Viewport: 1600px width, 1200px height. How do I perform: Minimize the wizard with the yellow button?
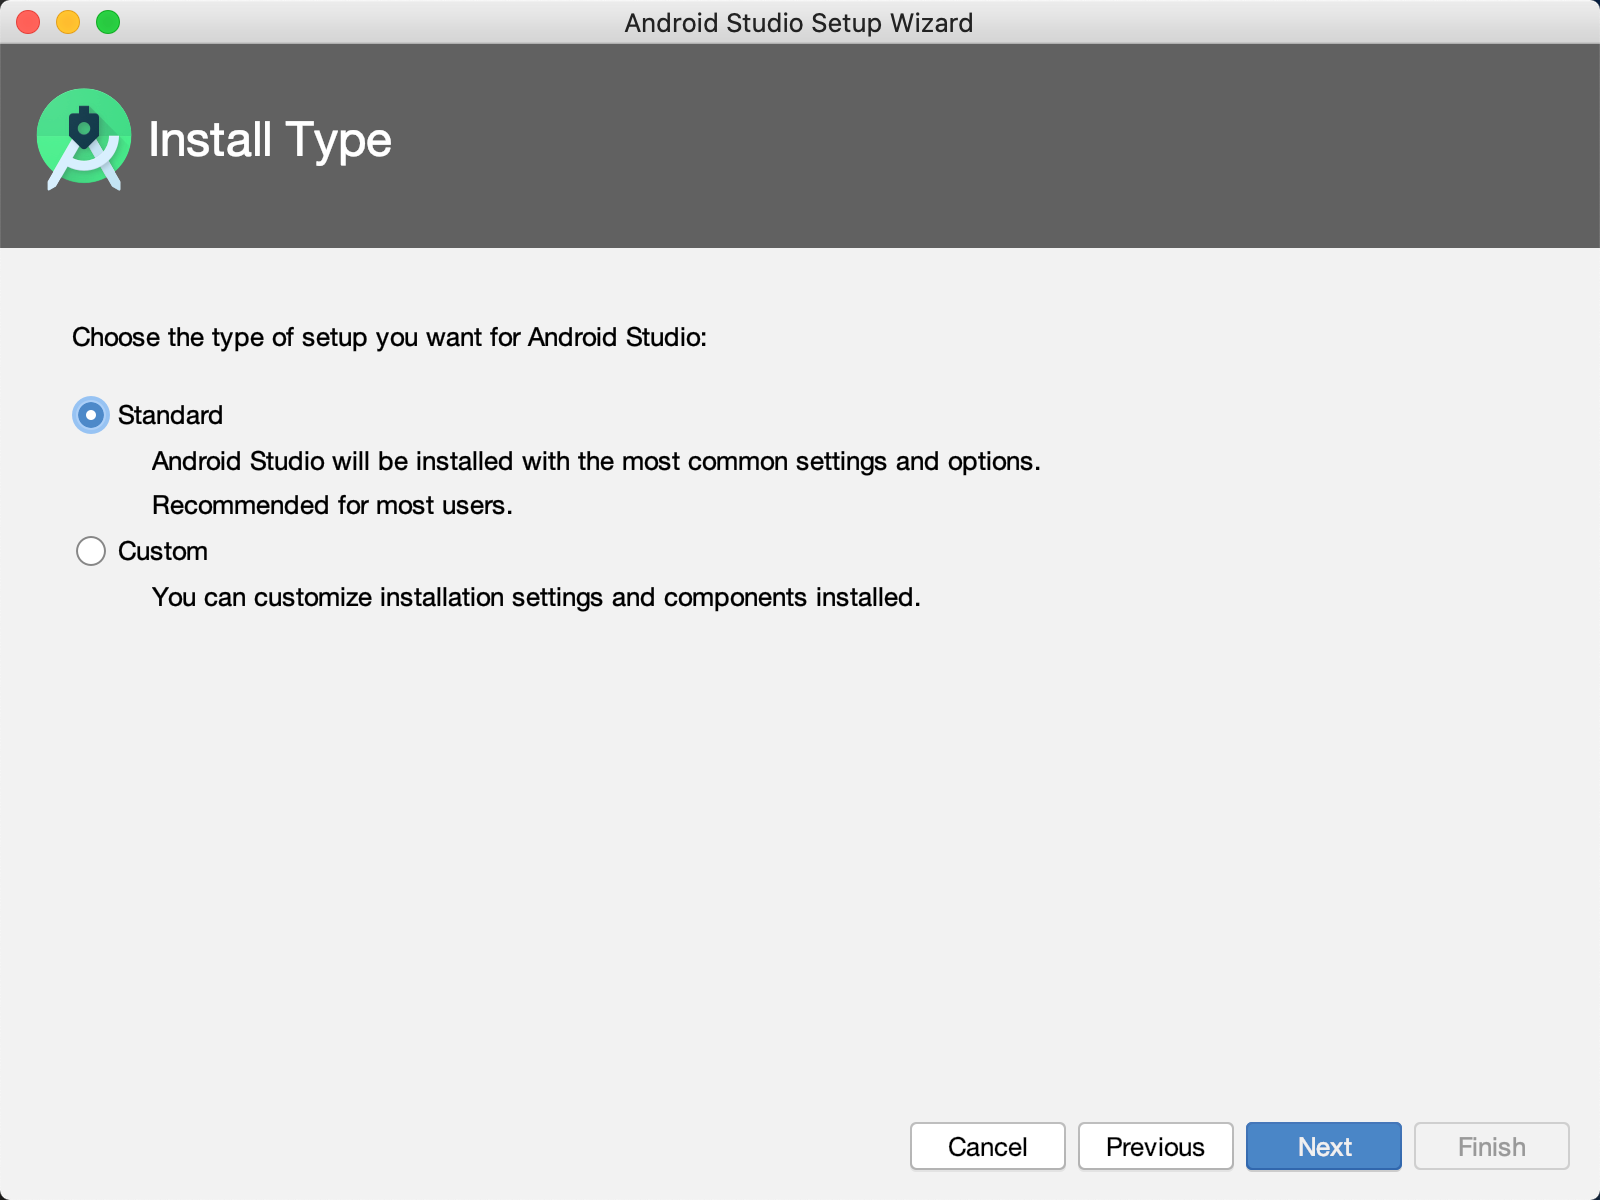coord(68,22)
